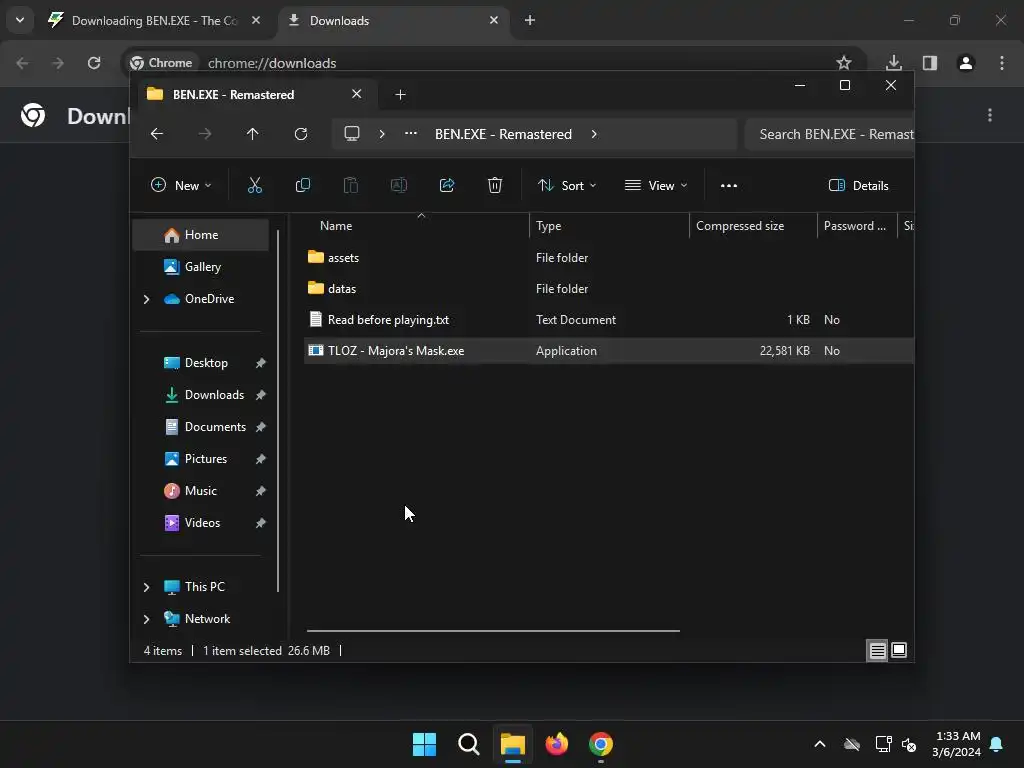This screenshot has width=1024, height=768.
Task: Toggle the Details pane button
Action: 859,185
